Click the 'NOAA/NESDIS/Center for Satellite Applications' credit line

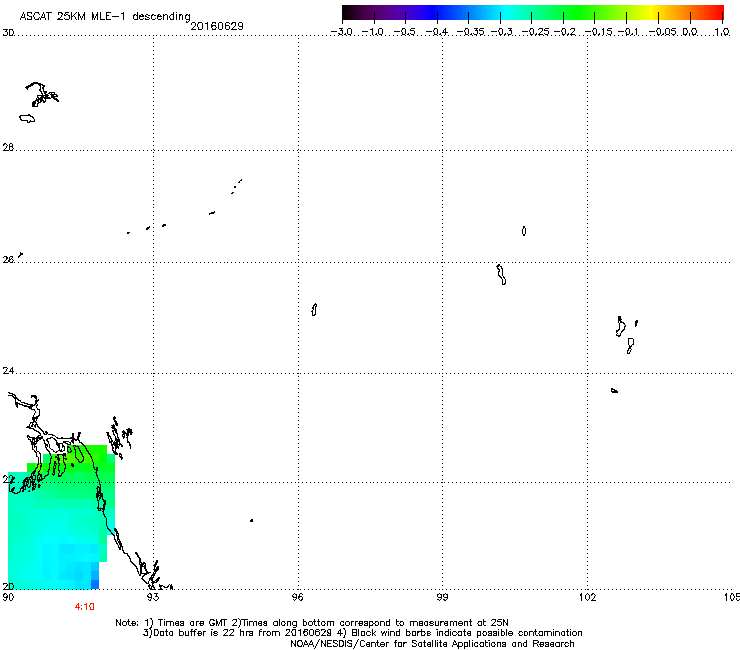click(432, 644)
